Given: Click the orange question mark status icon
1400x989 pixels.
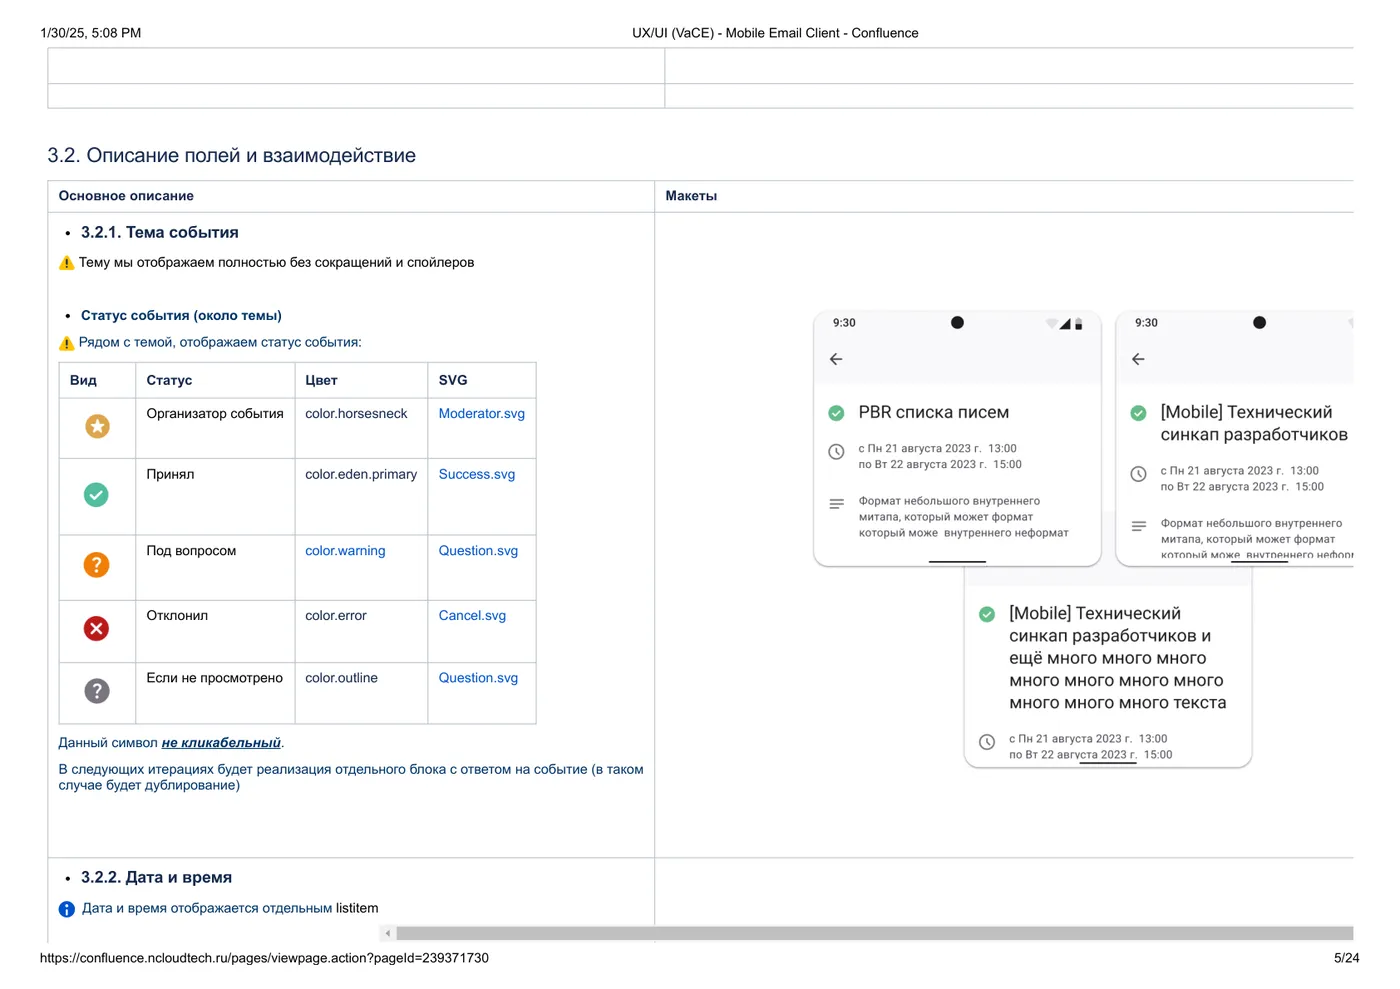Looking at the screenshot, I should (x=96, y=565).
